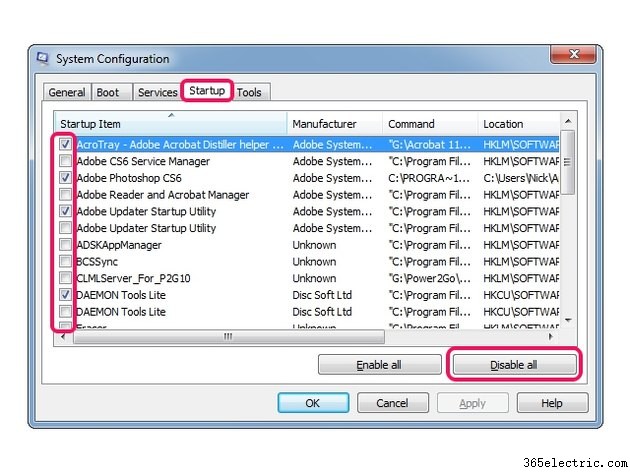Uncheck the Adobe Photoshop CS6 checkbox
Viewport: 630px width, 472px height.
pos(65,177)
